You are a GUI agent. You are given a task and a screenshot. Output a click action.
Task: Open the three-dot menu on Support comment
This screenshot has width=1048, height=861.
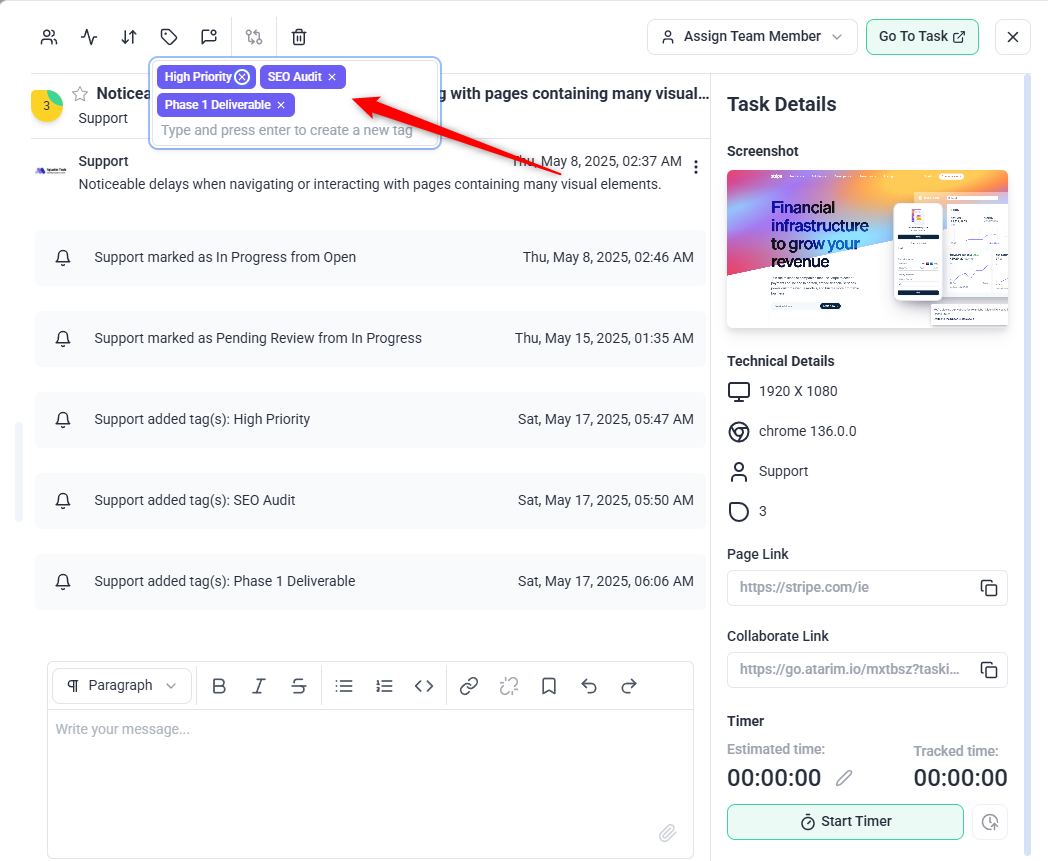click(696, 167)
